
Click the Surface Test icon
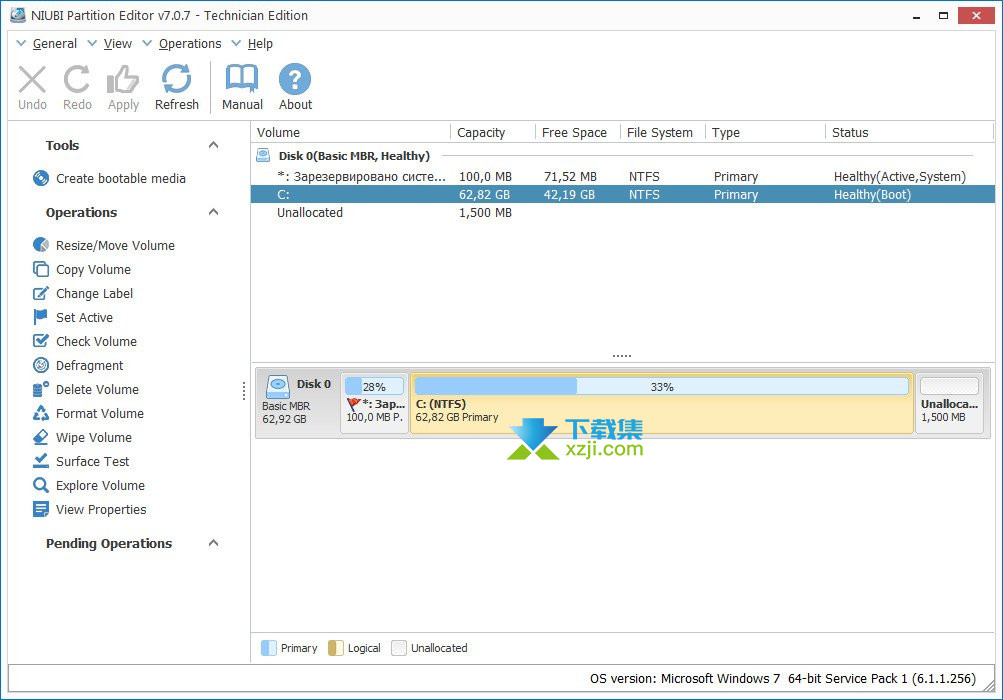pos(41,461)
